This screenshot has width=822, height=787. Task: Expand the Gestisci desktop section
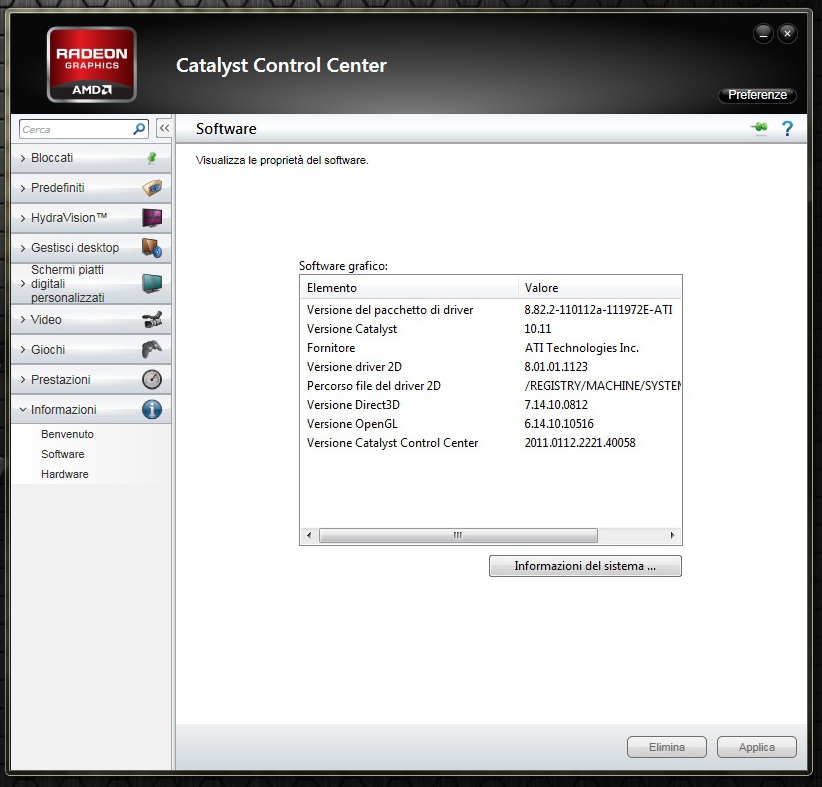click(x=91, y=247)
